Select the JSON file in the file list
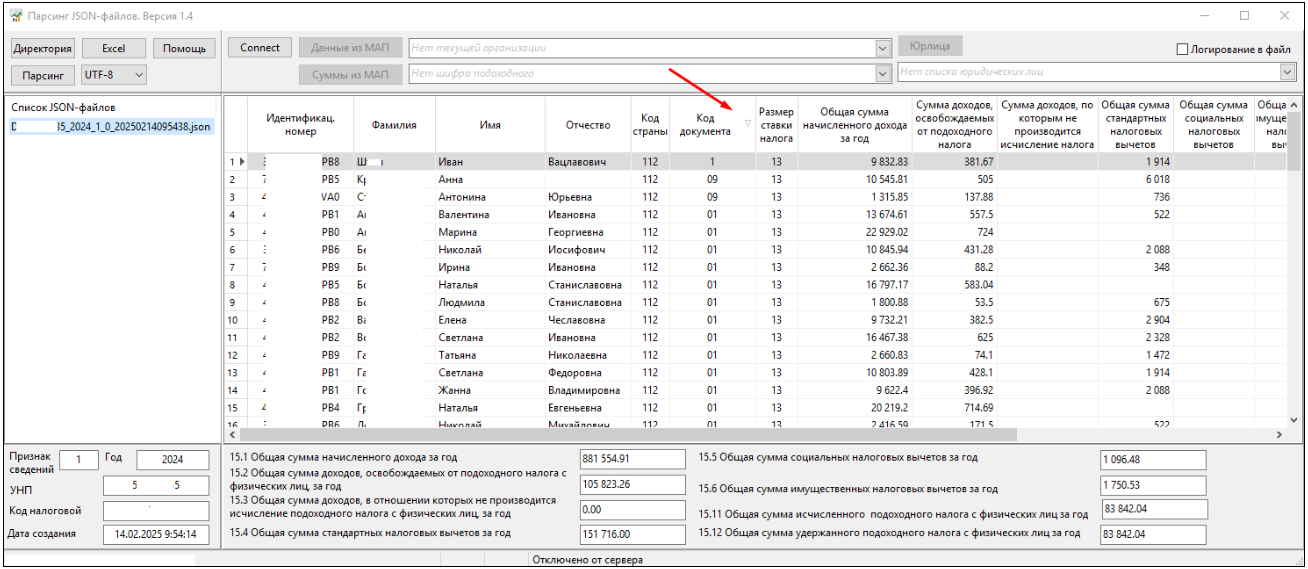The height and width of the screenshot is (569, 1308). pos(110,127)
